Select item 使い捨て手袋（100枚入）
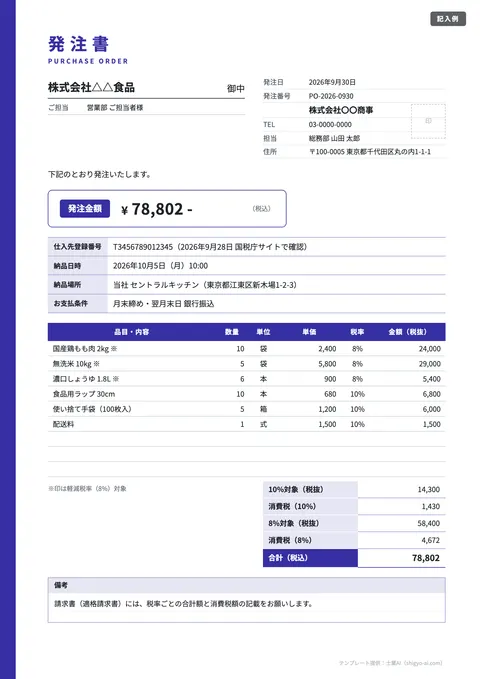 [92, 409]
